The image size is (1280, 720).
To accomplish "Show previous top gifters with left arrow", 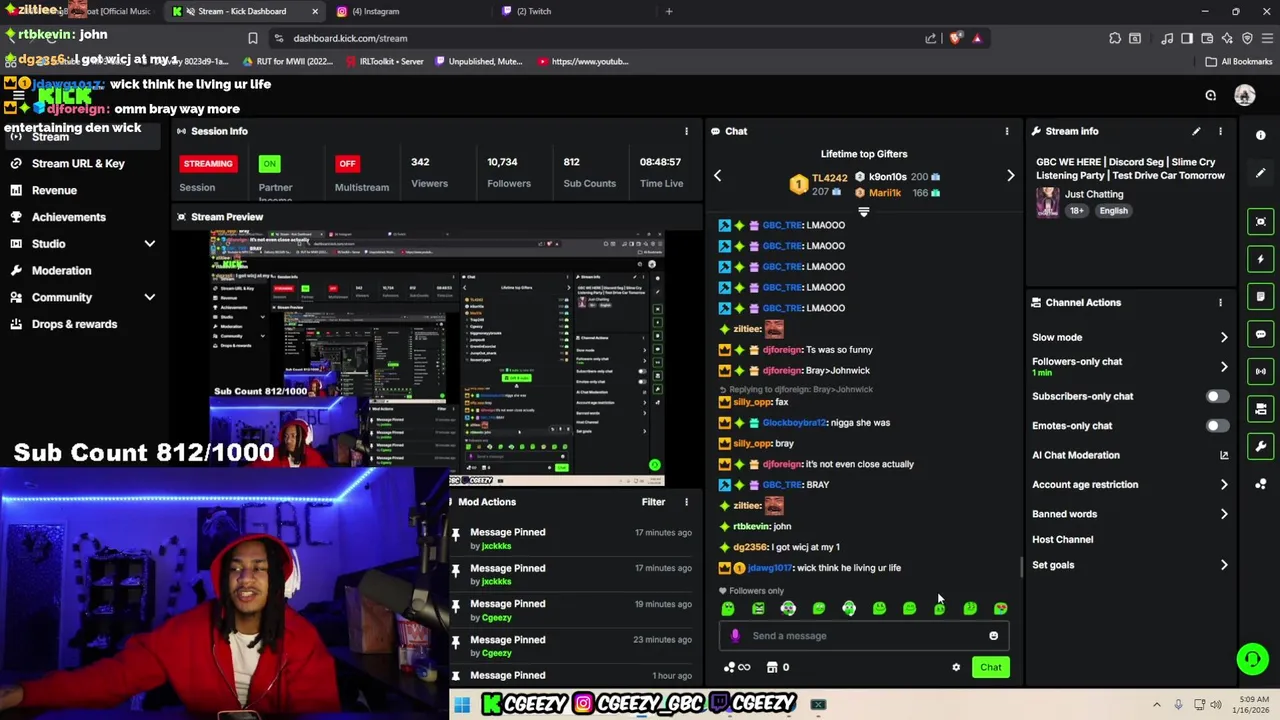I will tap(717, 175).
